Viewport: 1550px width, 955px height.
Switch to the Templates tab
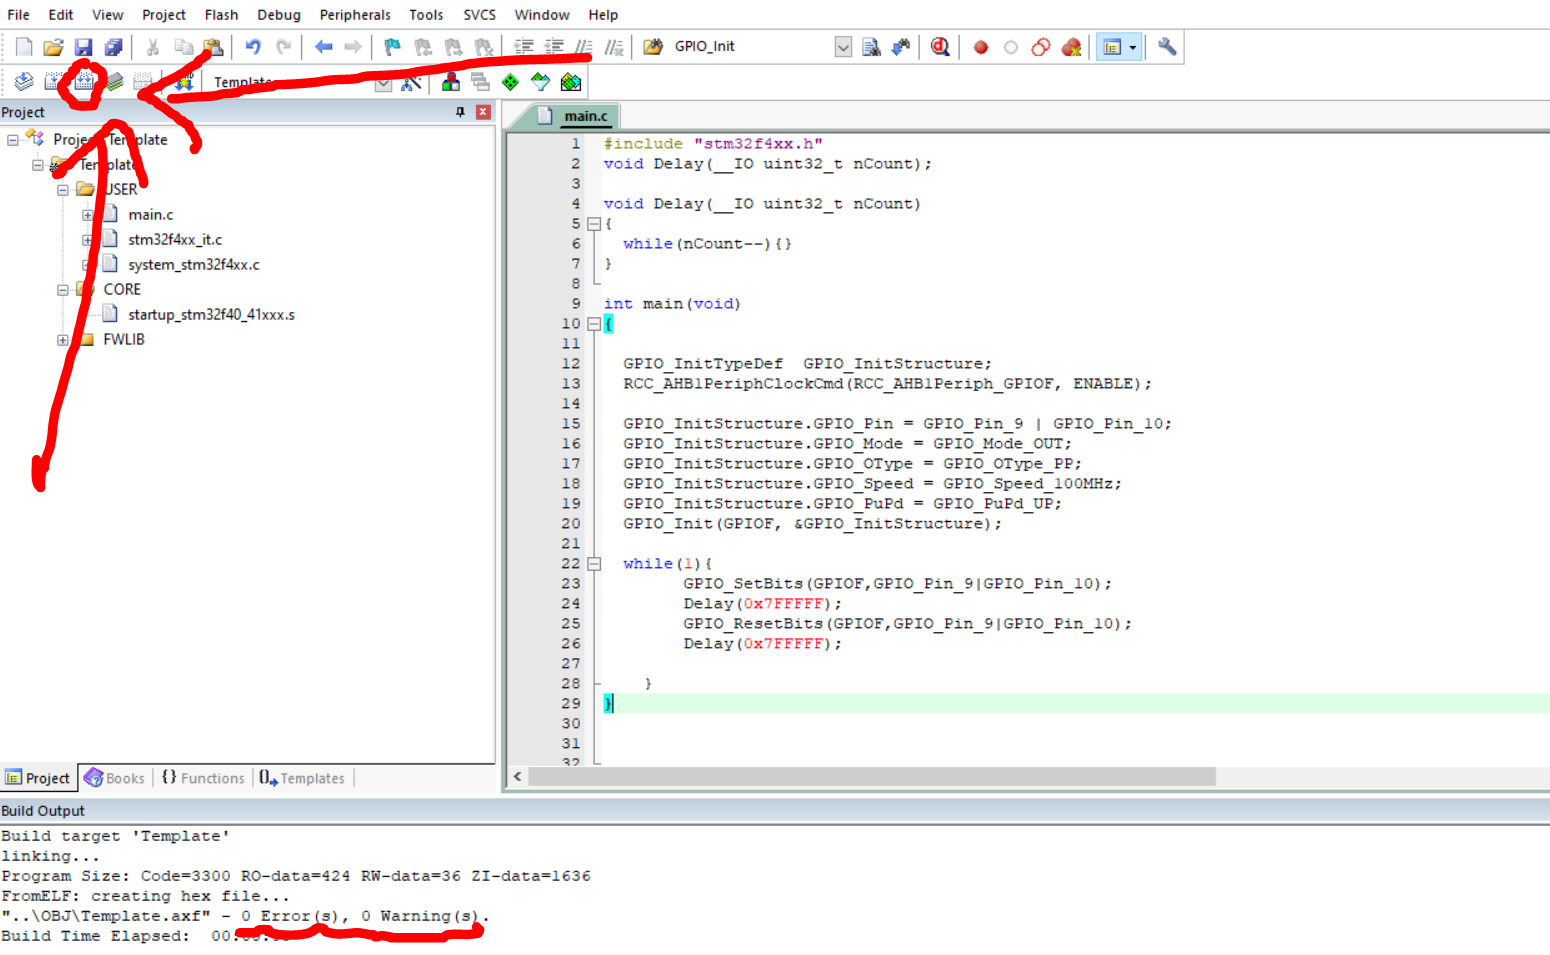tap(302, 778)
